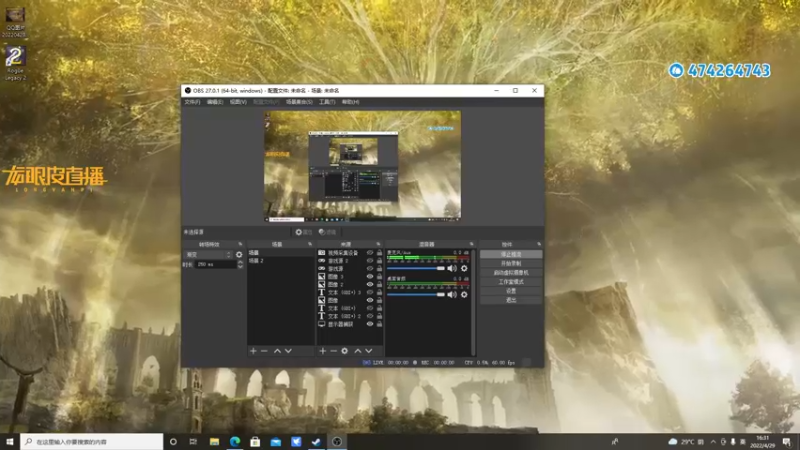Click the mixer panel vertical scrollbar
The height and width of the screenshot is (450, 800).
coord(473,303)
